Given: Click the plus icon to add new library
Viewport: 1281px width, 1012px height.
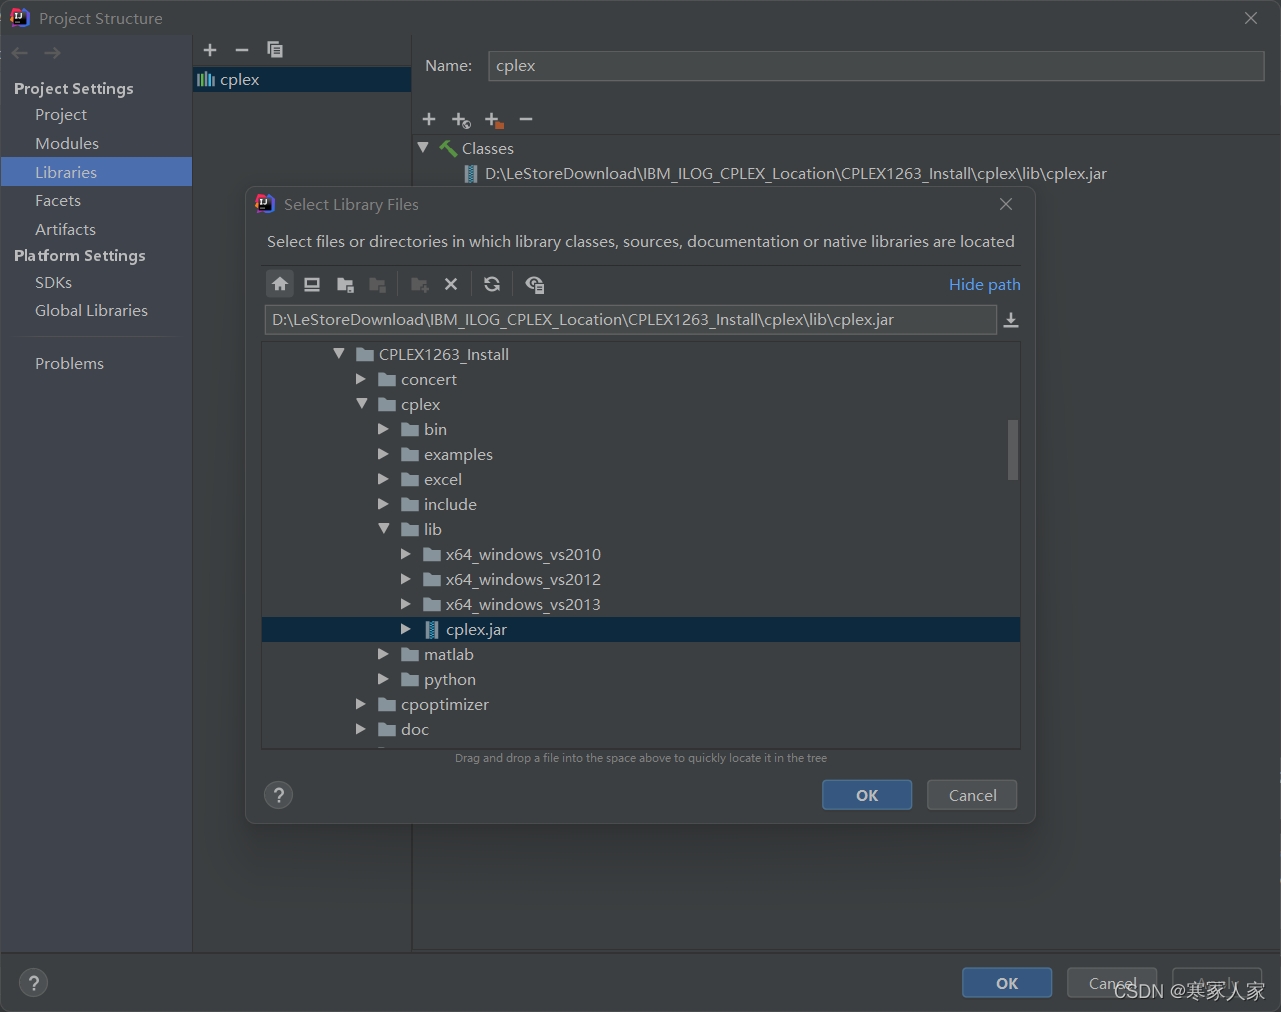Looking at the screenshot, I should [x=210, y=50].
